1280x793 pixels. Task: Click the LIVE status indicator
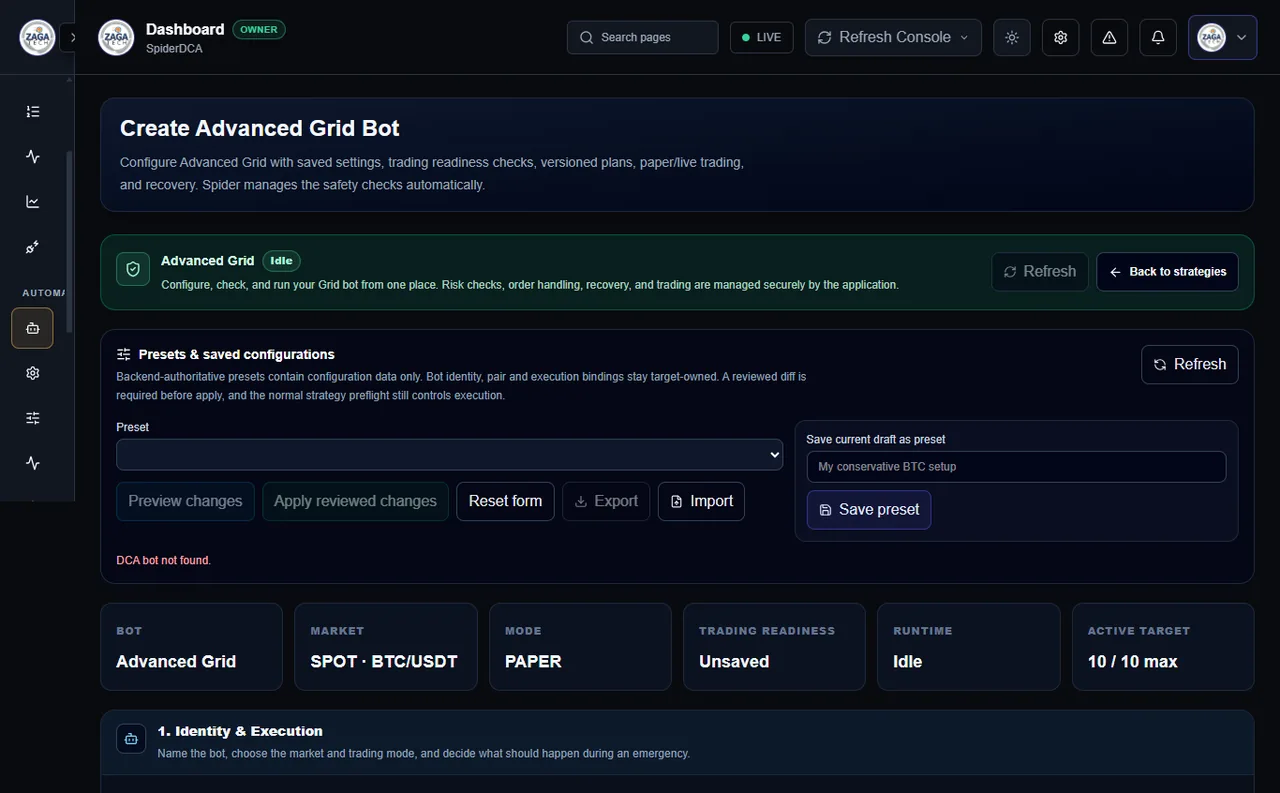tap(762, 37)
